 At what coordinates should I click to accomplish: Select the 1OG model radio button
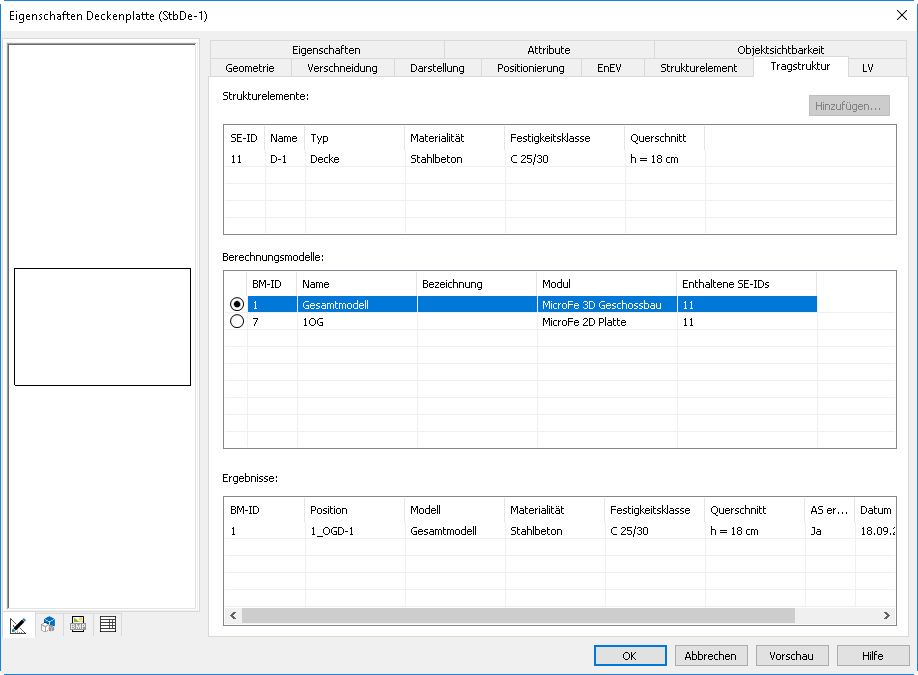[x=237, y=321]
